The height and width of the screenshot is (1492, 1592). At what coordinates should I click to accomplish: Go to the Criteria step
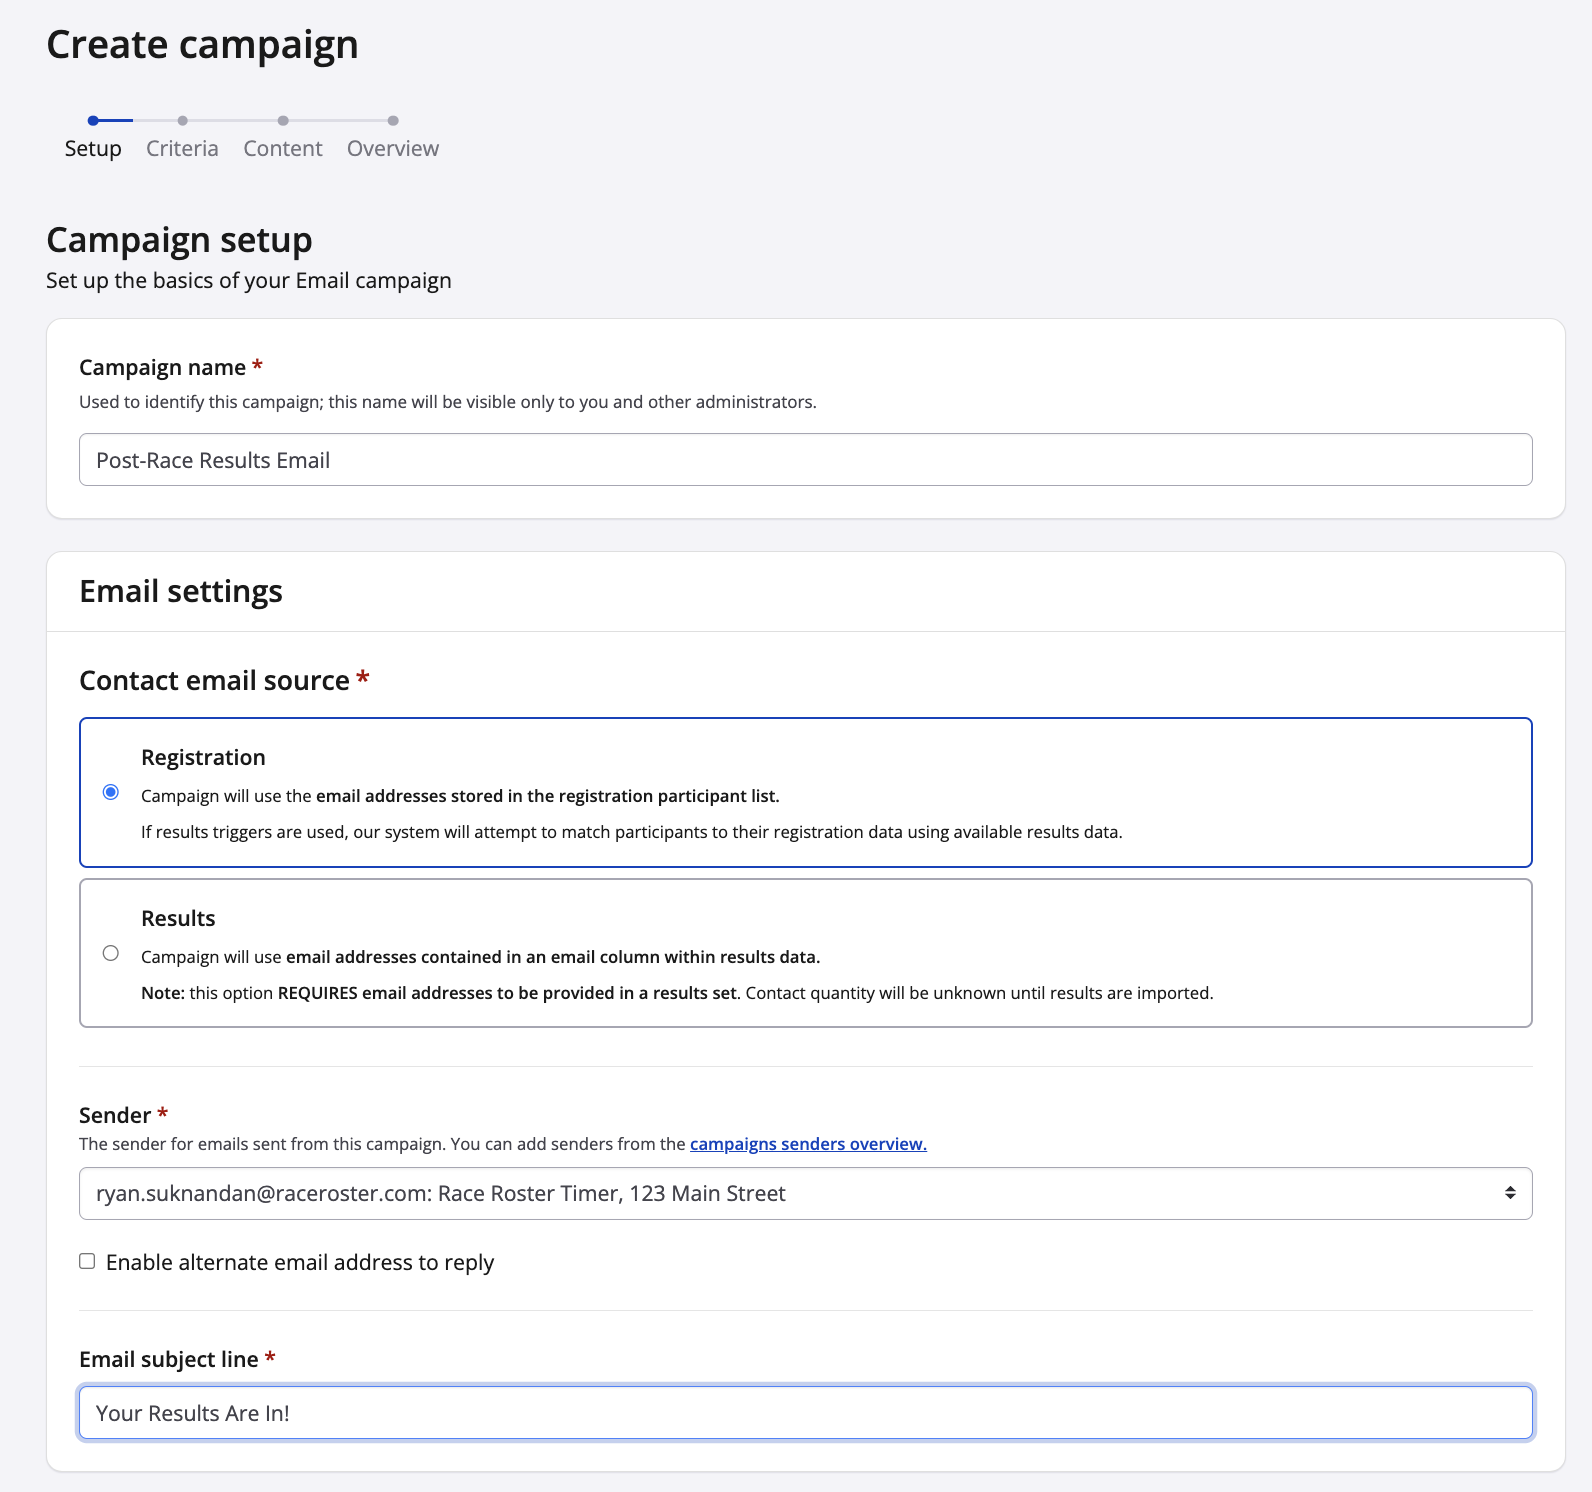(182, 149)
